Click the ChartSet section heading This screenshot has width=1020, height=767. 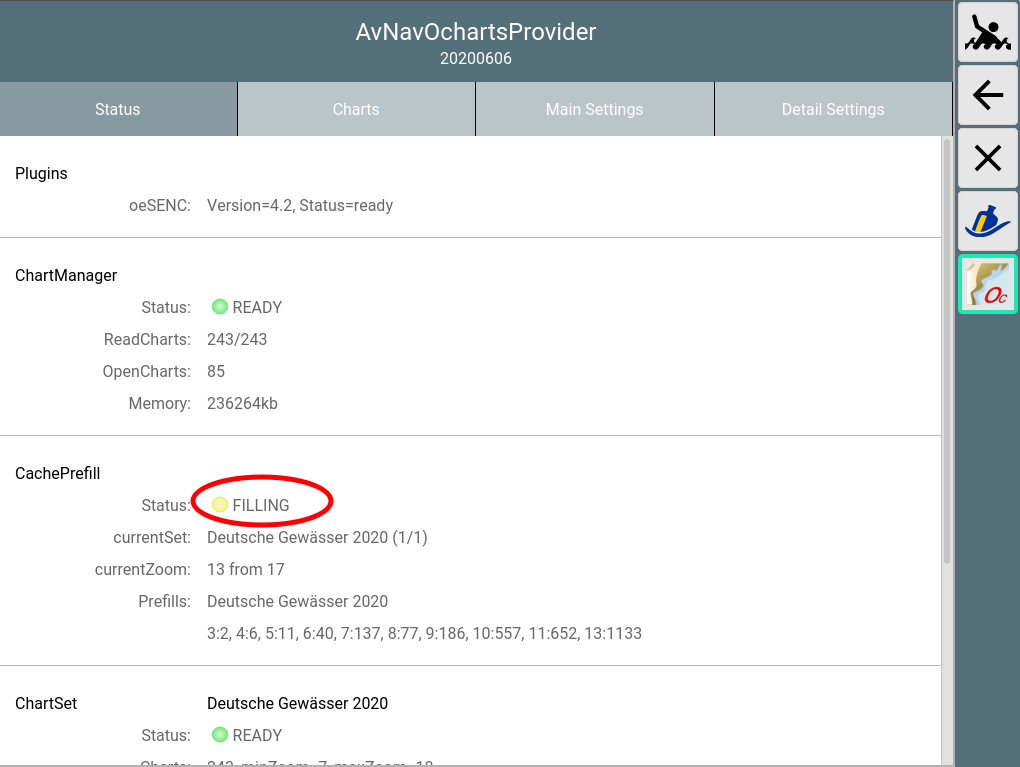click(x=46, y=703)
